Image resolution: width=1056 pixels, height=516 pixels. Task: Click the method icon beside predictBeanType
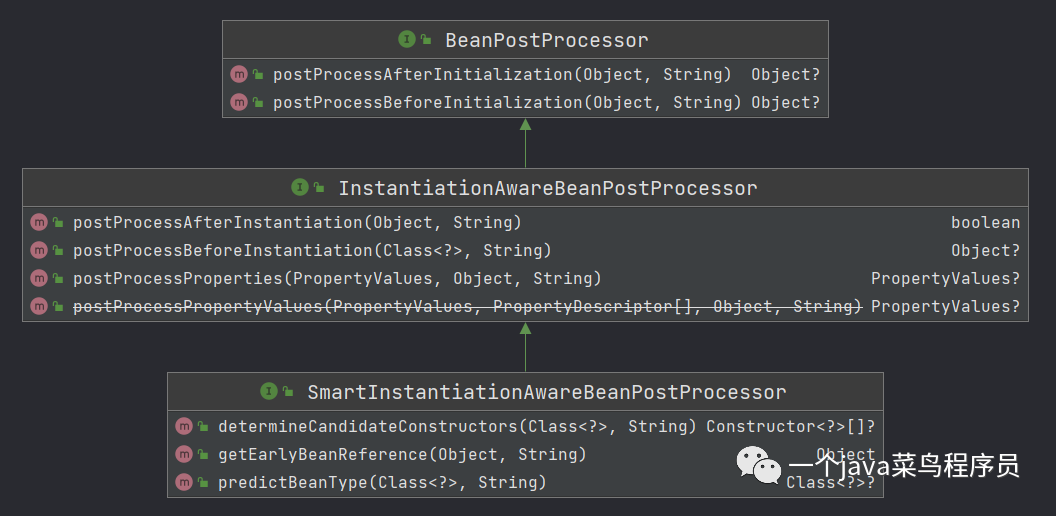tap(184, 482)
